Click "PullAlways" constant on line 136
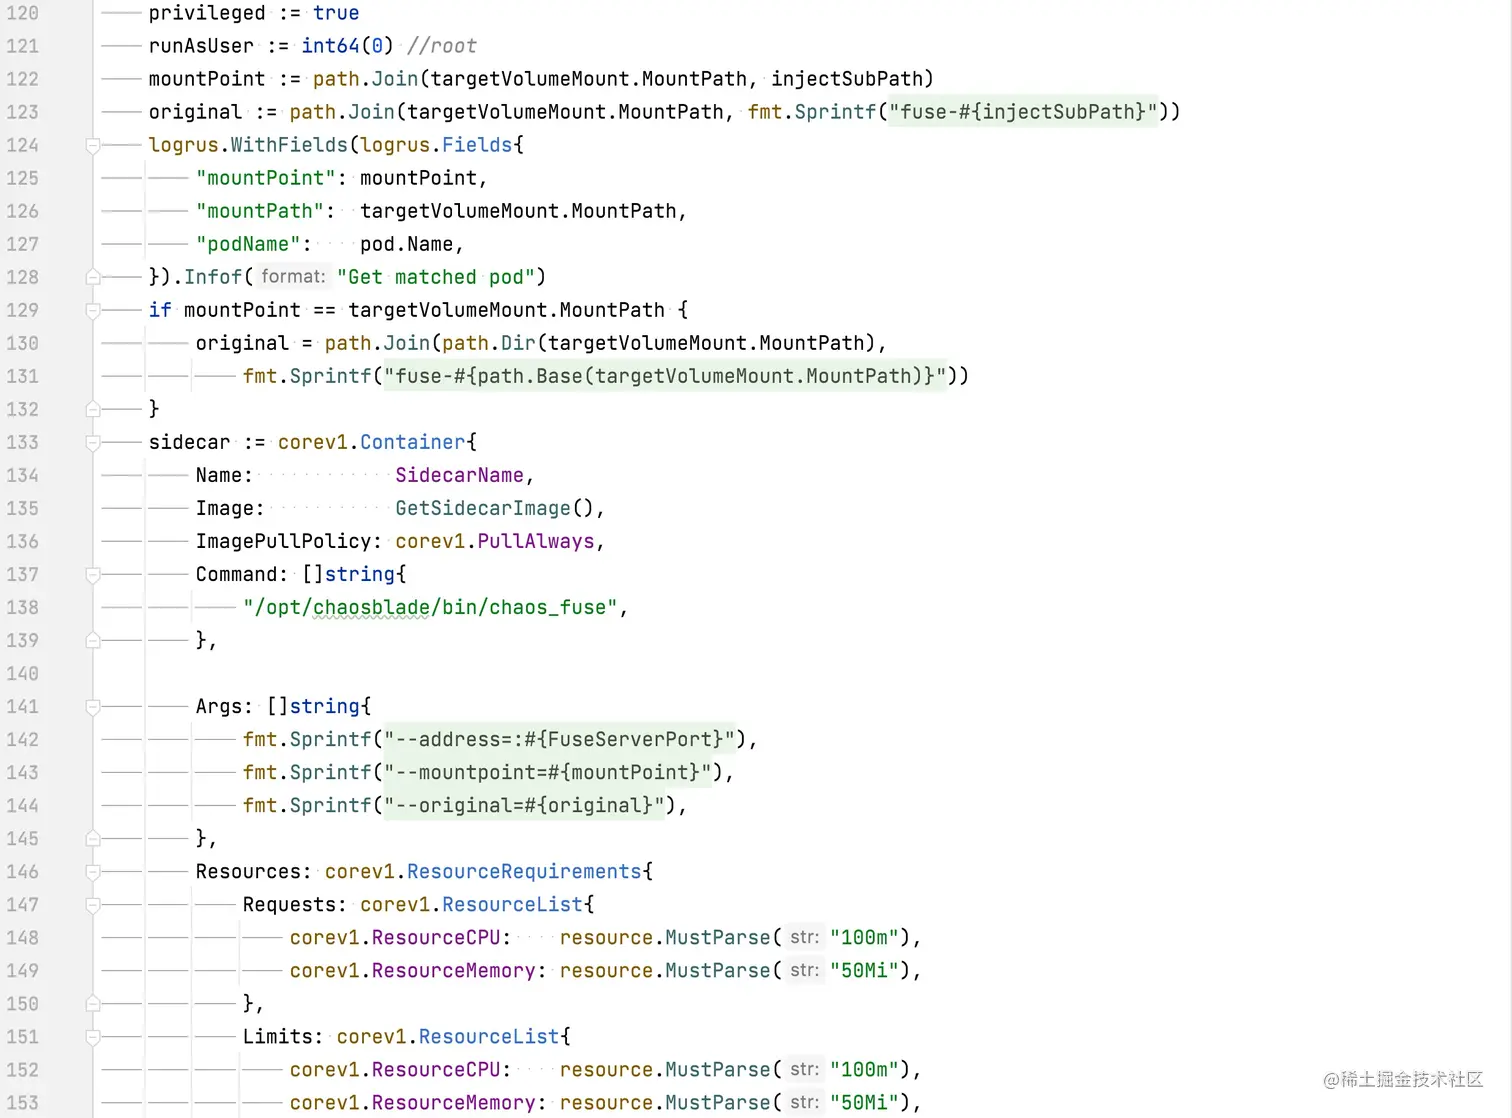Screen dimensions: 1512x1118 (x=536, y=541)
